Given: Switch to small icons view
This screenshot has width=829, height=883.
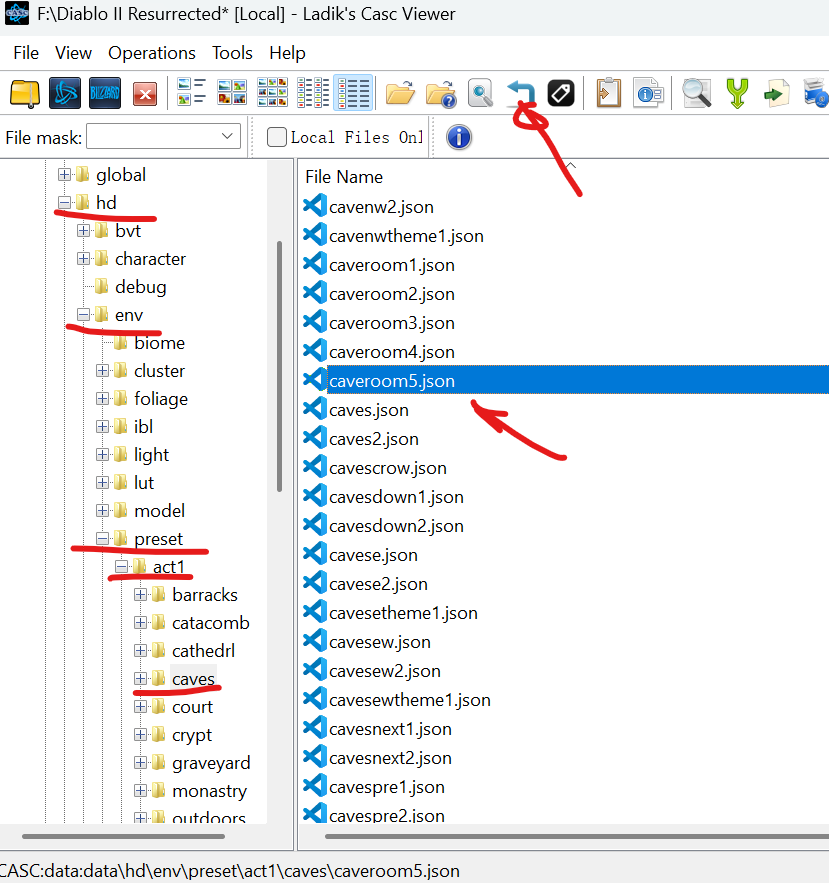Looking at the screenshot, I should 273,92.
